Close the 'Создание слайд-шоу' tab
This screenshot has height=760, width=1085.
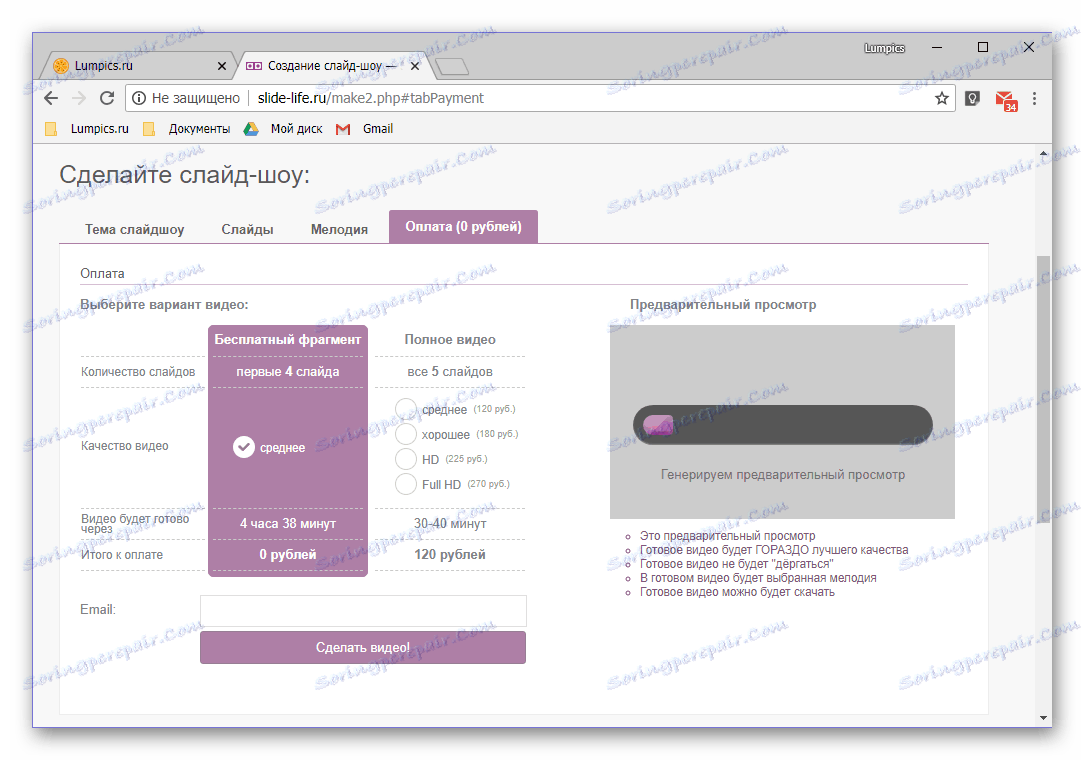click(414, 66)
